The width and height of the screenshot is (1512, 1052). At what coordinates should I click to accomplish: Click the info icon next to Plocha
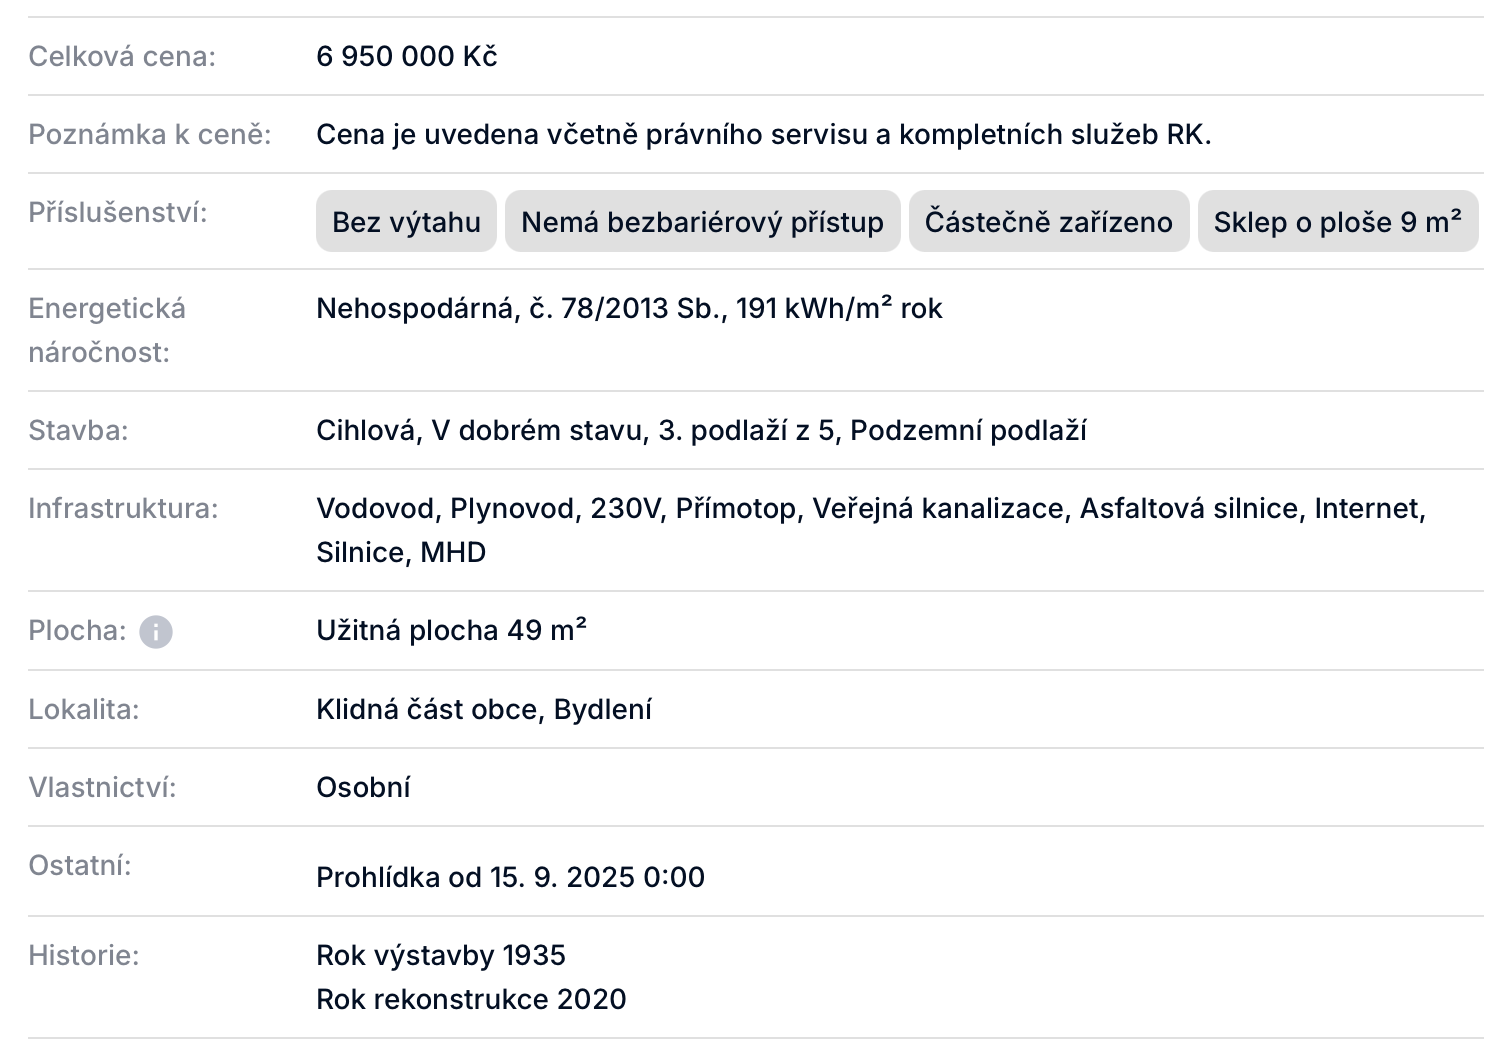155,632
